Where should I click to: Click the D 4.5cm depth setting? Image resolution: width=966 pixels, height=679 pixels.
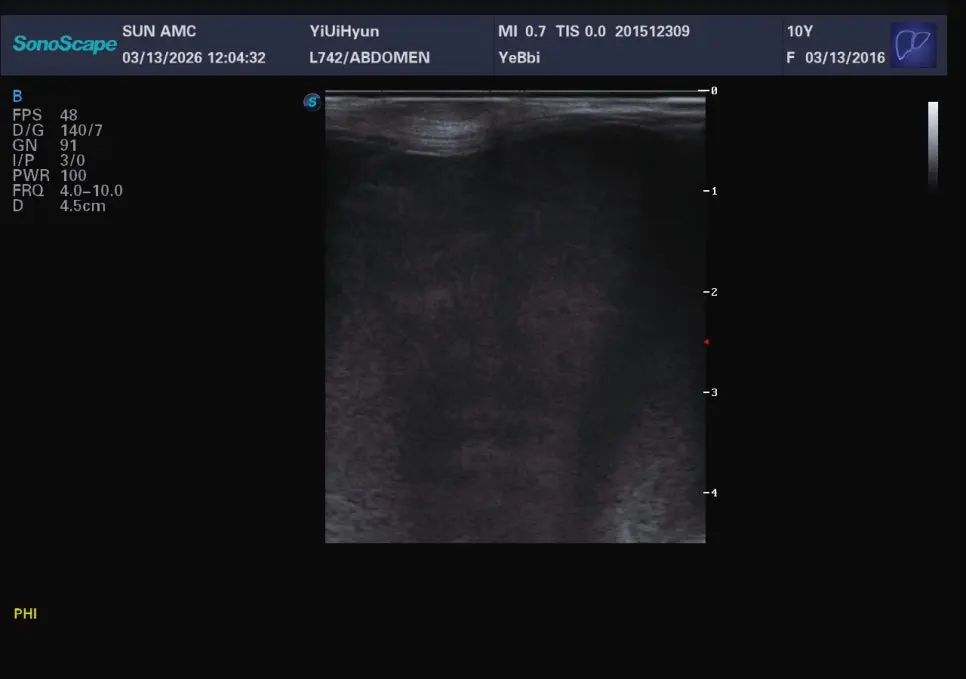point(59,206)
